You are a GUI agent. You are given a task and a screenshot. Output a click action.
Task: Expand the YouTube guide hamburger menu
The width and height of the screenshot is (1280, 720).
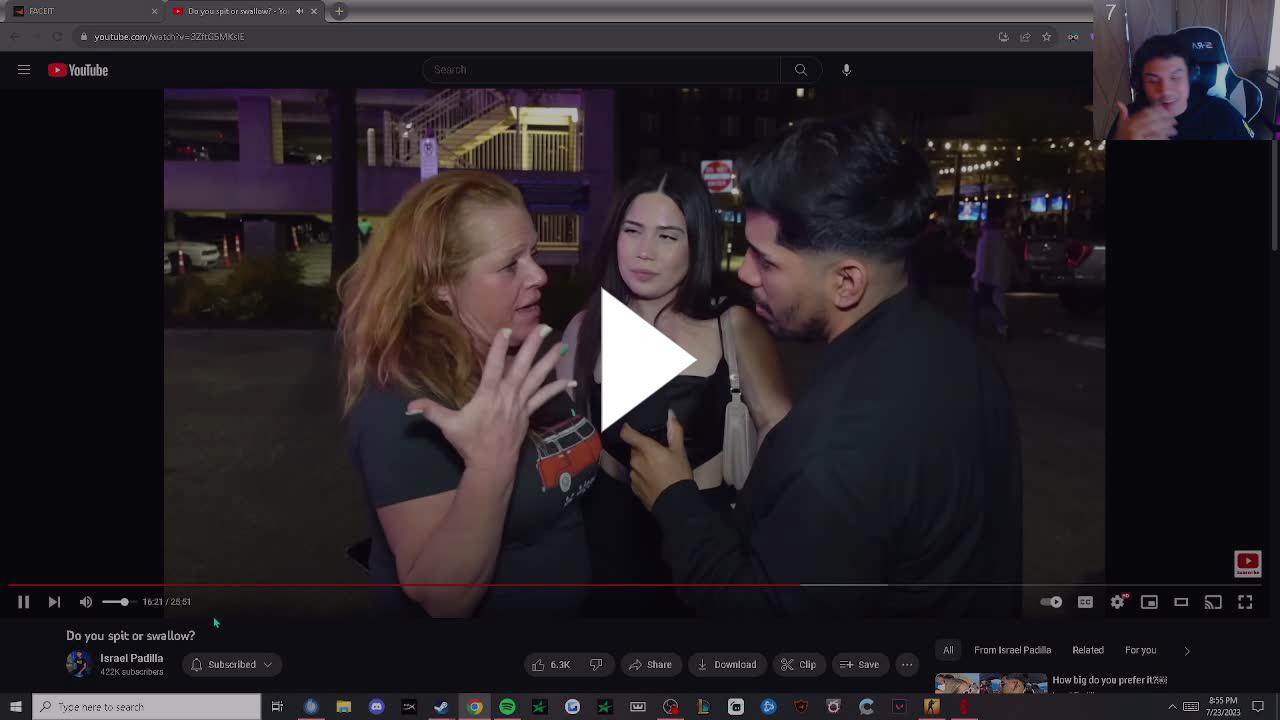tap(24, 70)
